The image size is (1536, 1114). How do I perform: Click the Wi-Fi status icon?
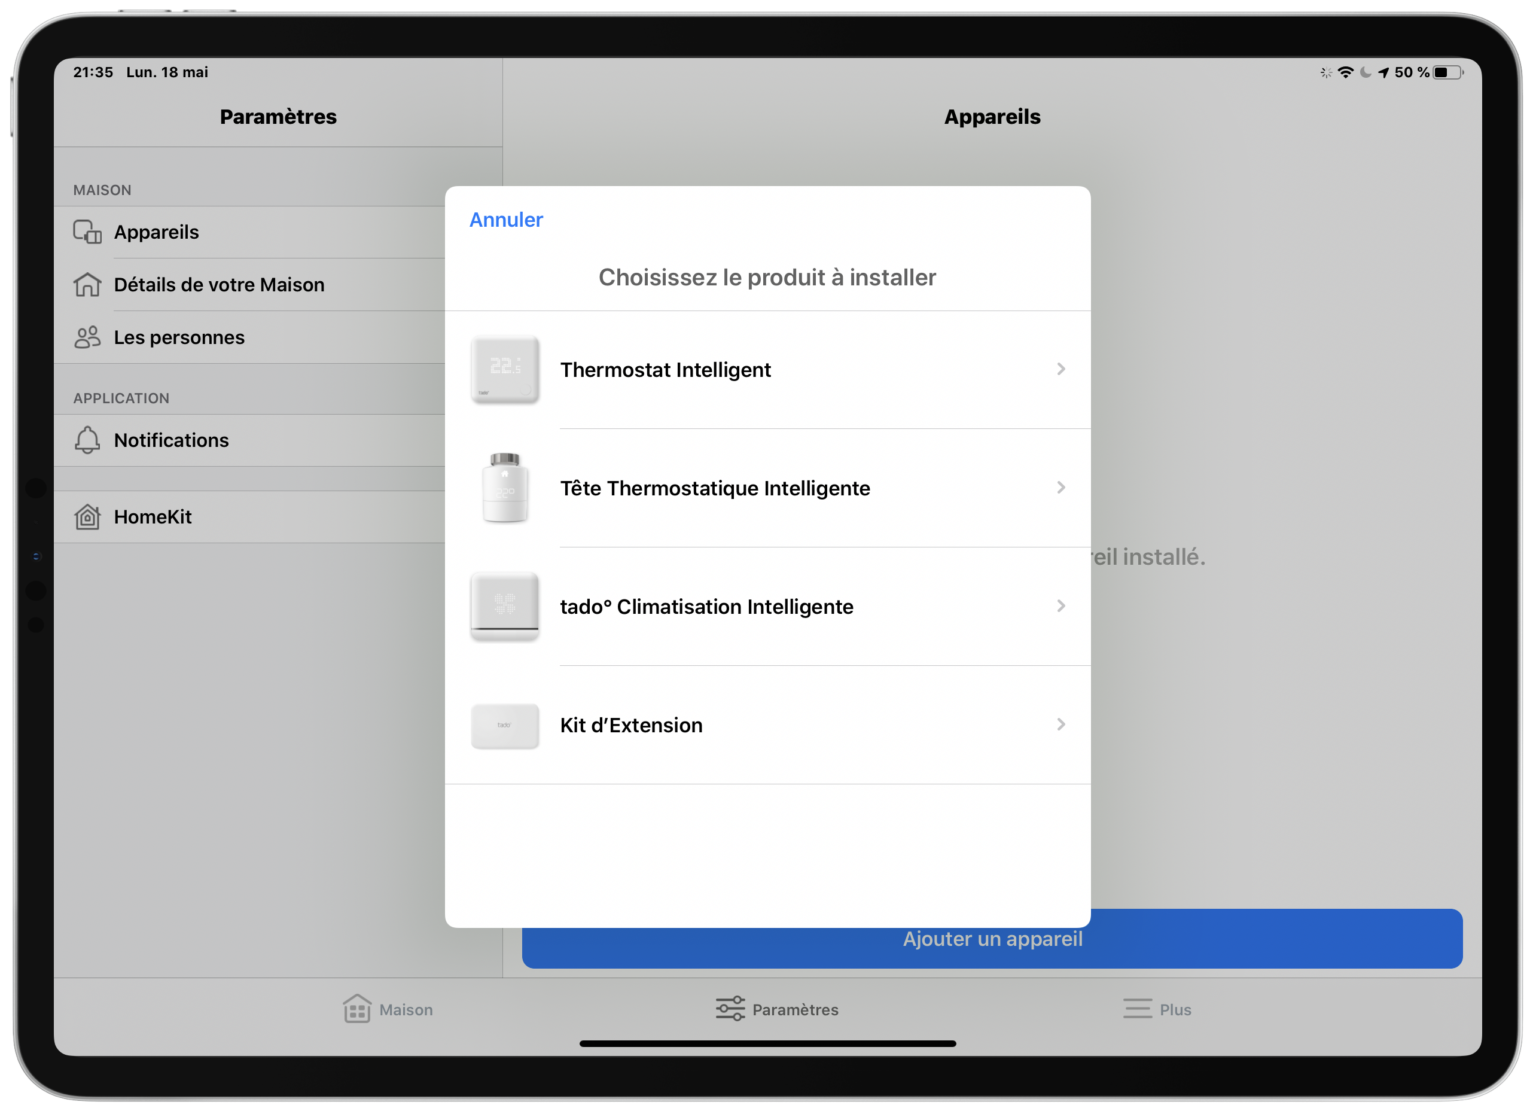point(1346,72)
